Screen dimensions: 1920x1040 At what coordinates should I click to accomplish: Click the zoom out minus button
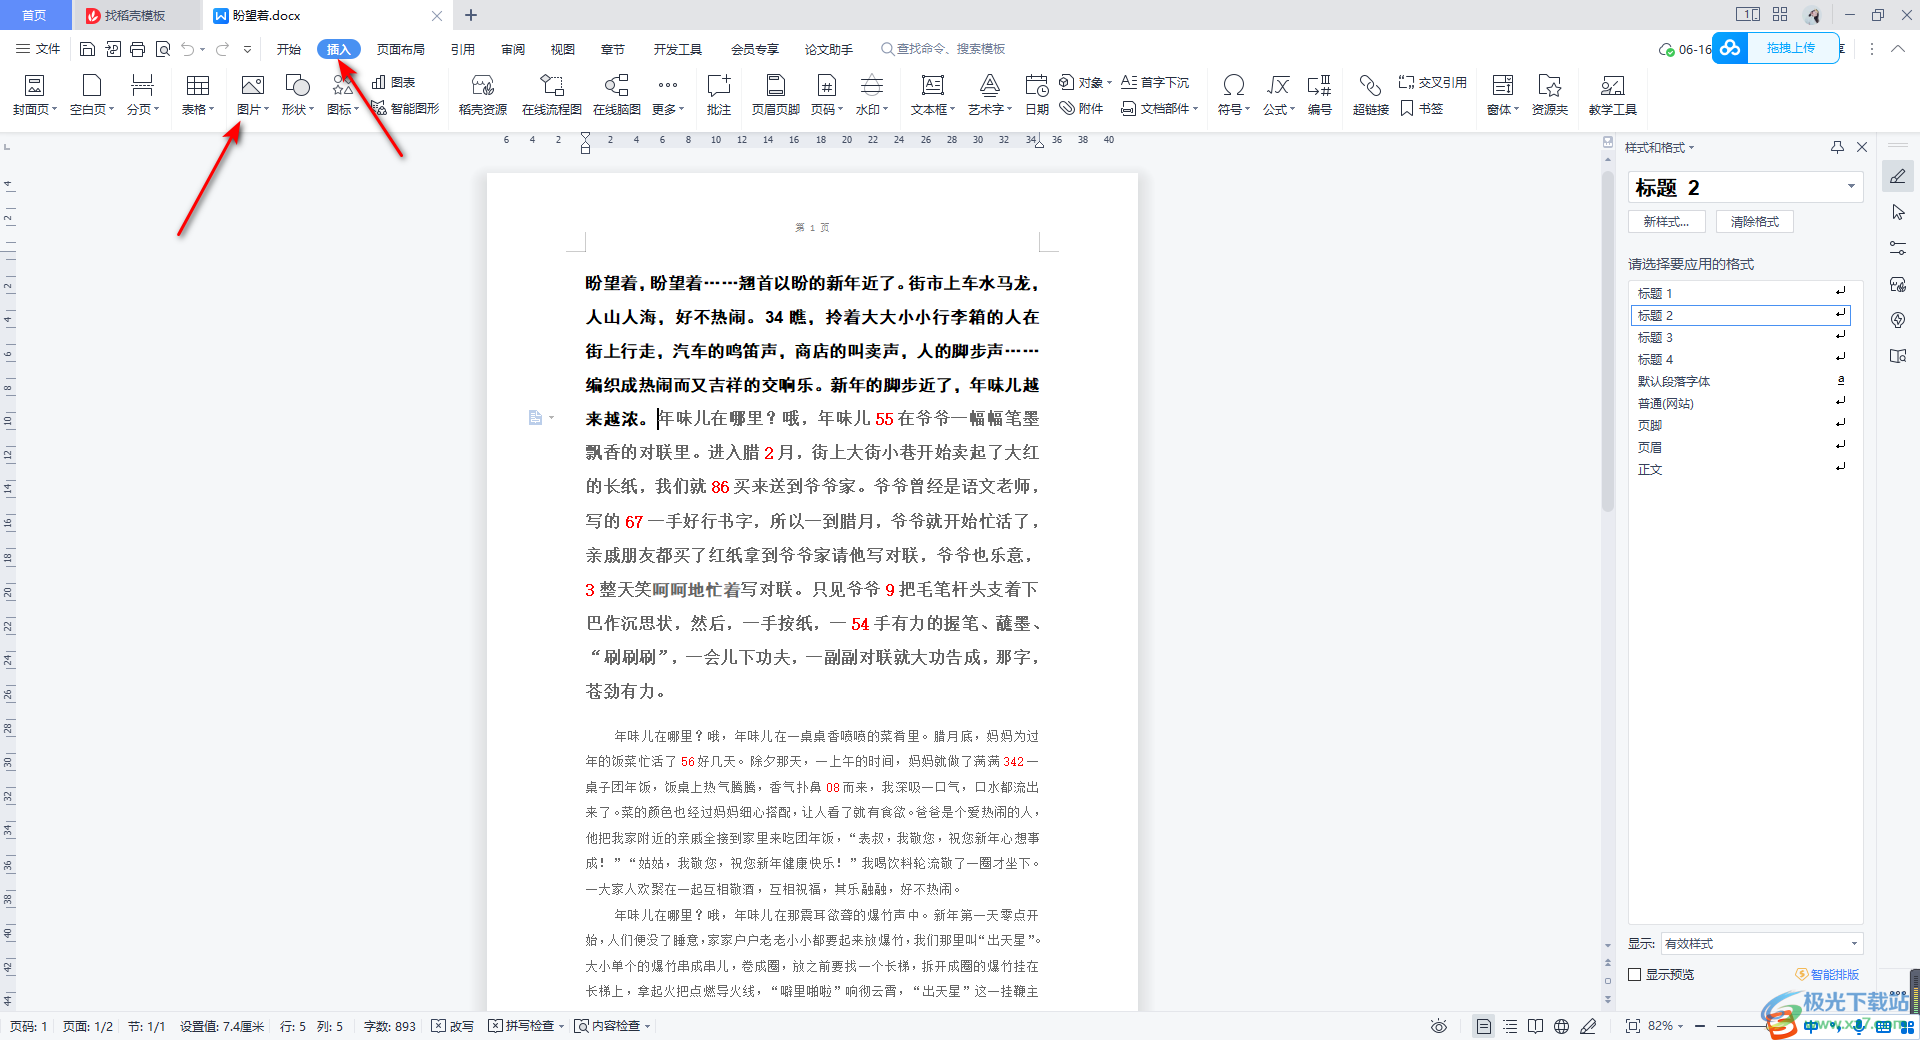[1700, 1026]
